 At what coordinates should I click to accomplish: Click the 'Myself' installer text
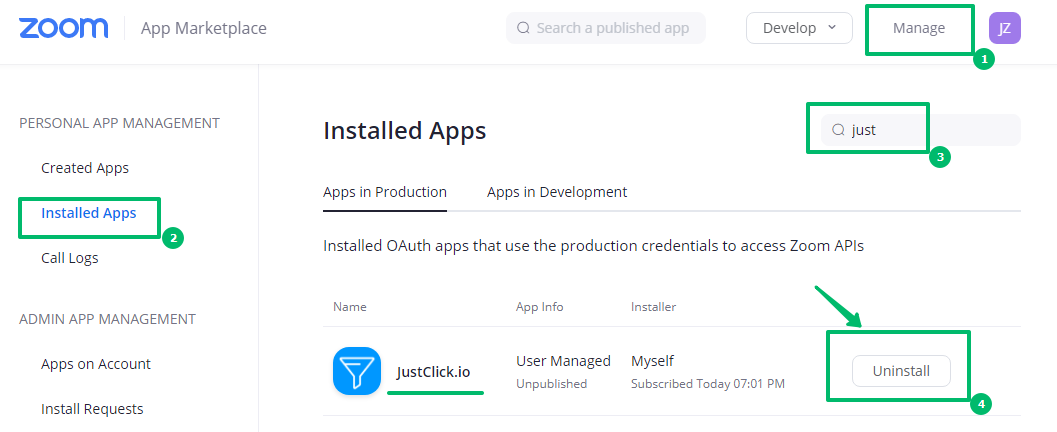[653, 361]
